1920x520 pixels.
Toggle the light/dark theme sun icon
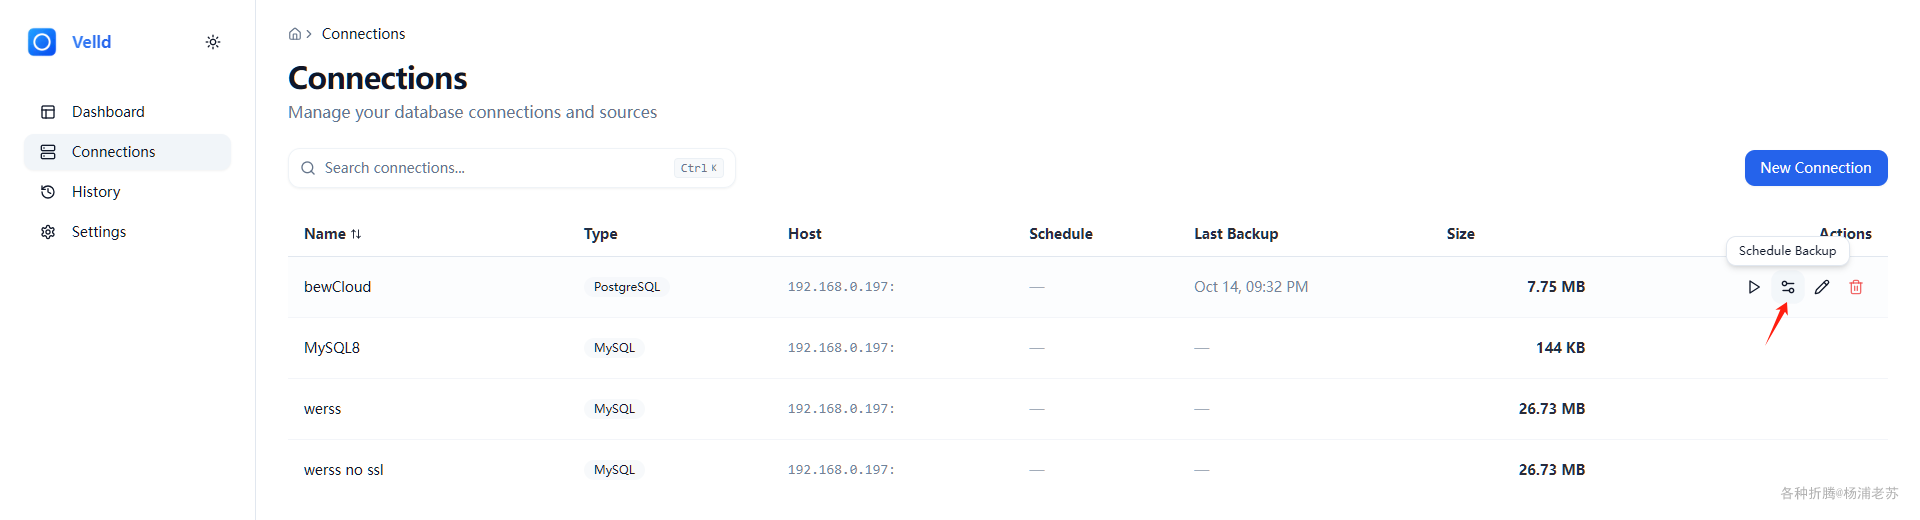(213, 42)
